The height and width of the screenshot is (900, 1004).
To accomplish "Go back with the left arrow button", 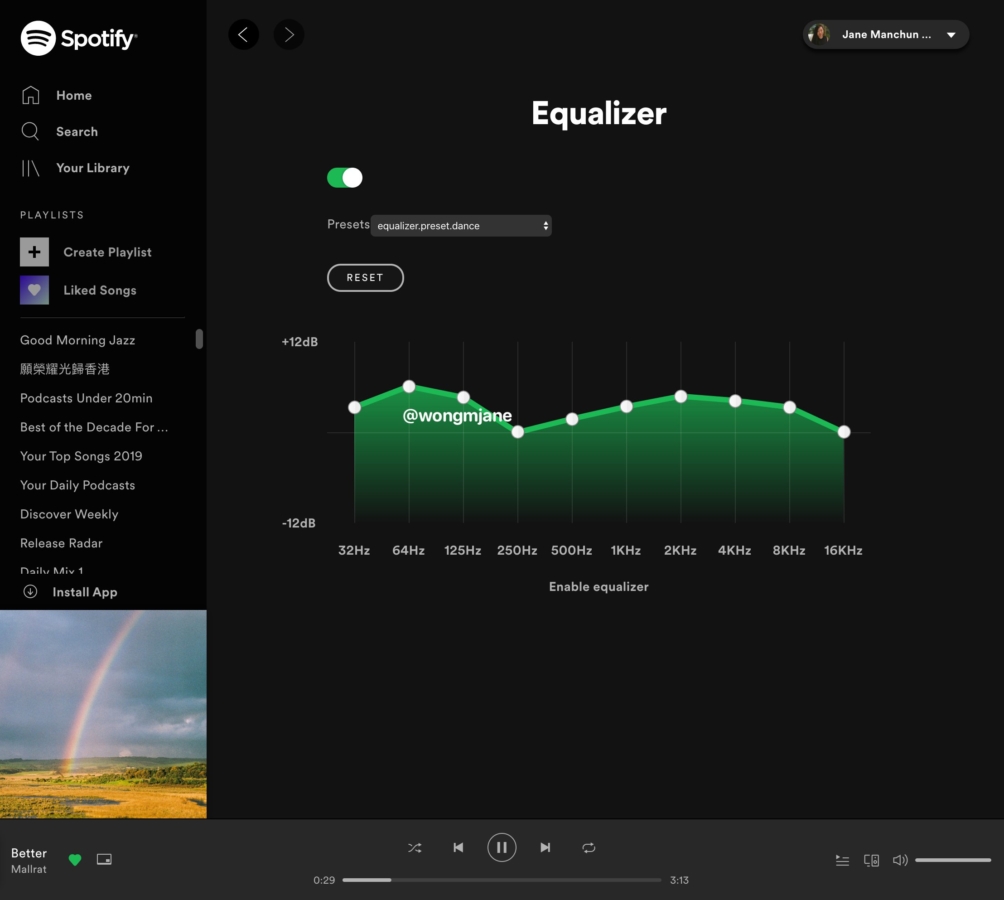I will 243,35.
